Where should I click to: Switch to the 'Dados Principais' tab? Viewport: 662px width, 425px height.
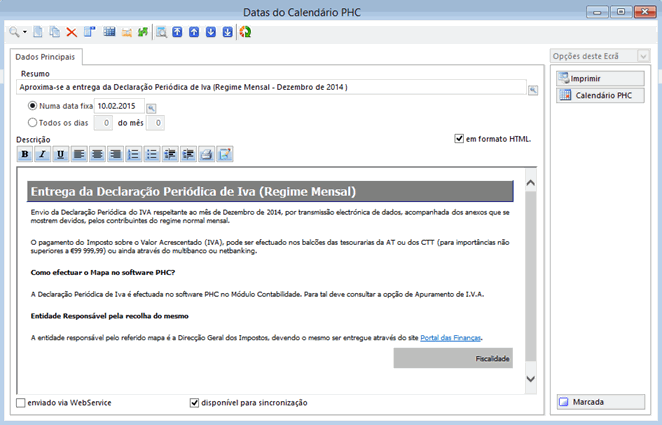point(50,57)
